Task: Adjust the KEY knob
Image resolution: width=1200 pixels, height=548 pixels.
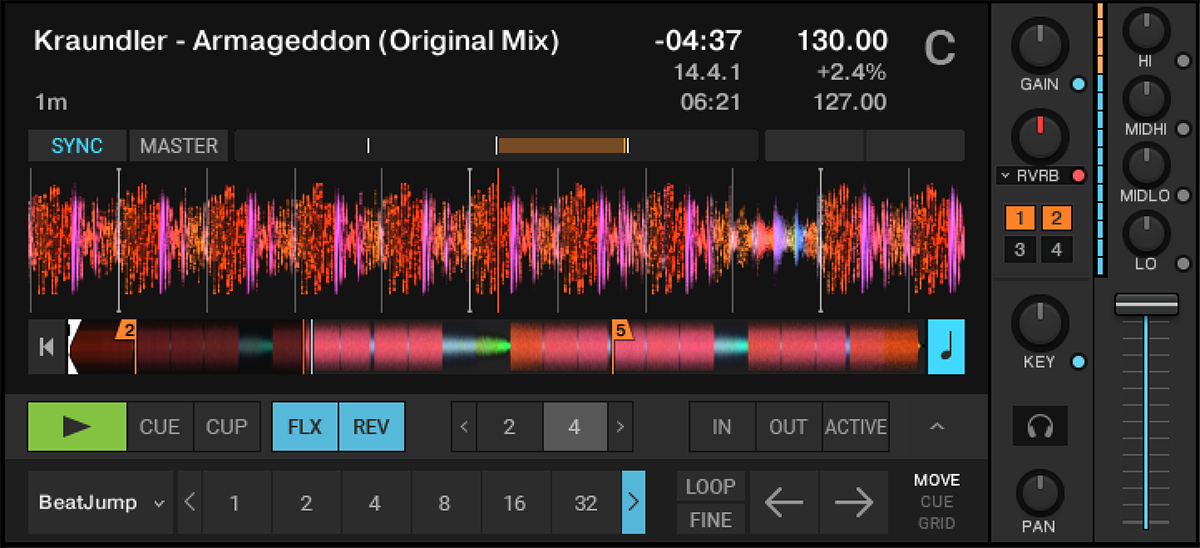Action: (1039, 322)
